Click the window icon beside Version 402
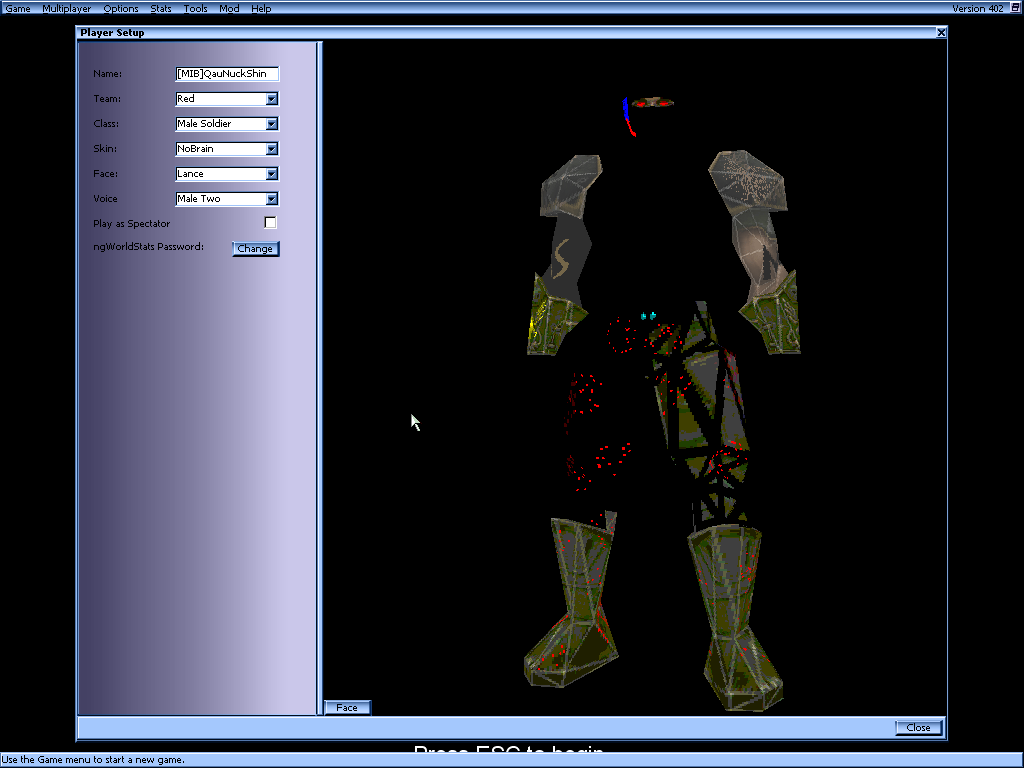The height and width of the screenshot is (768, 1024). (x=1013, y=8)
